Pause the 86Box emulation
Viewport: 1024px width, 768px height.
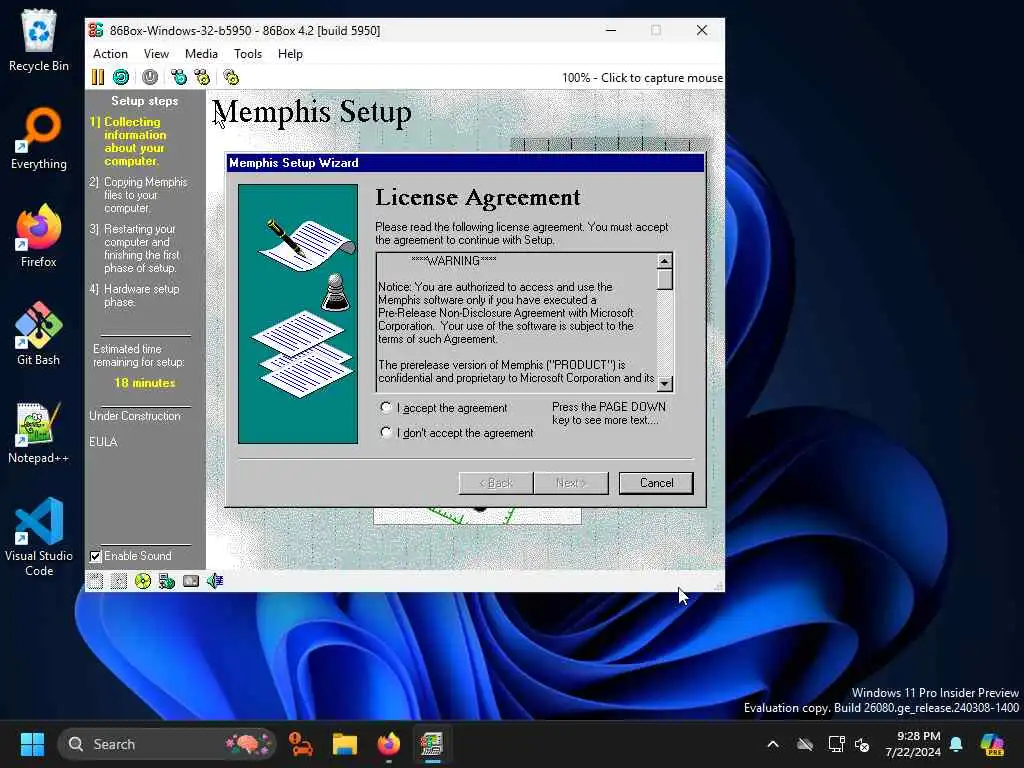[x=97, y=77]
